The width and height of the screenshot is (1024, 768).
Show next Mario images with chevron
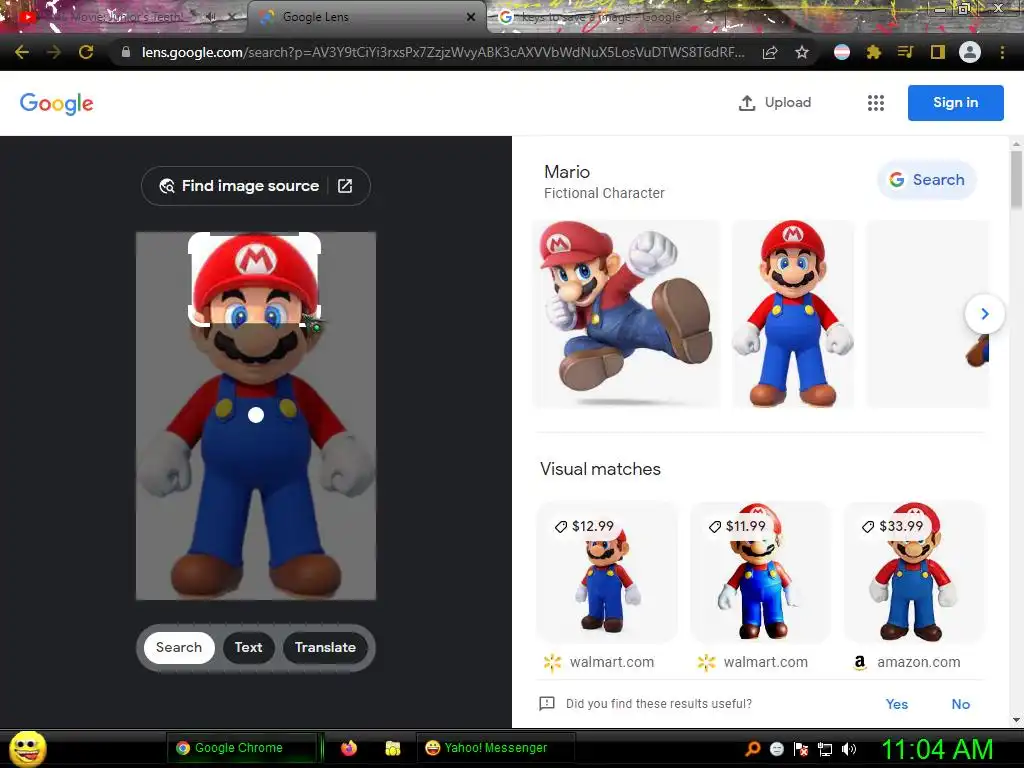[x=984, y=314]
